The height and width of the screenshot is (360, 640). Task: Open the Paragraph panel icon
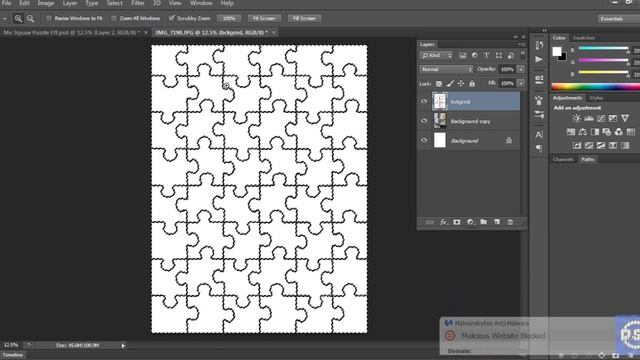[539, 148]
